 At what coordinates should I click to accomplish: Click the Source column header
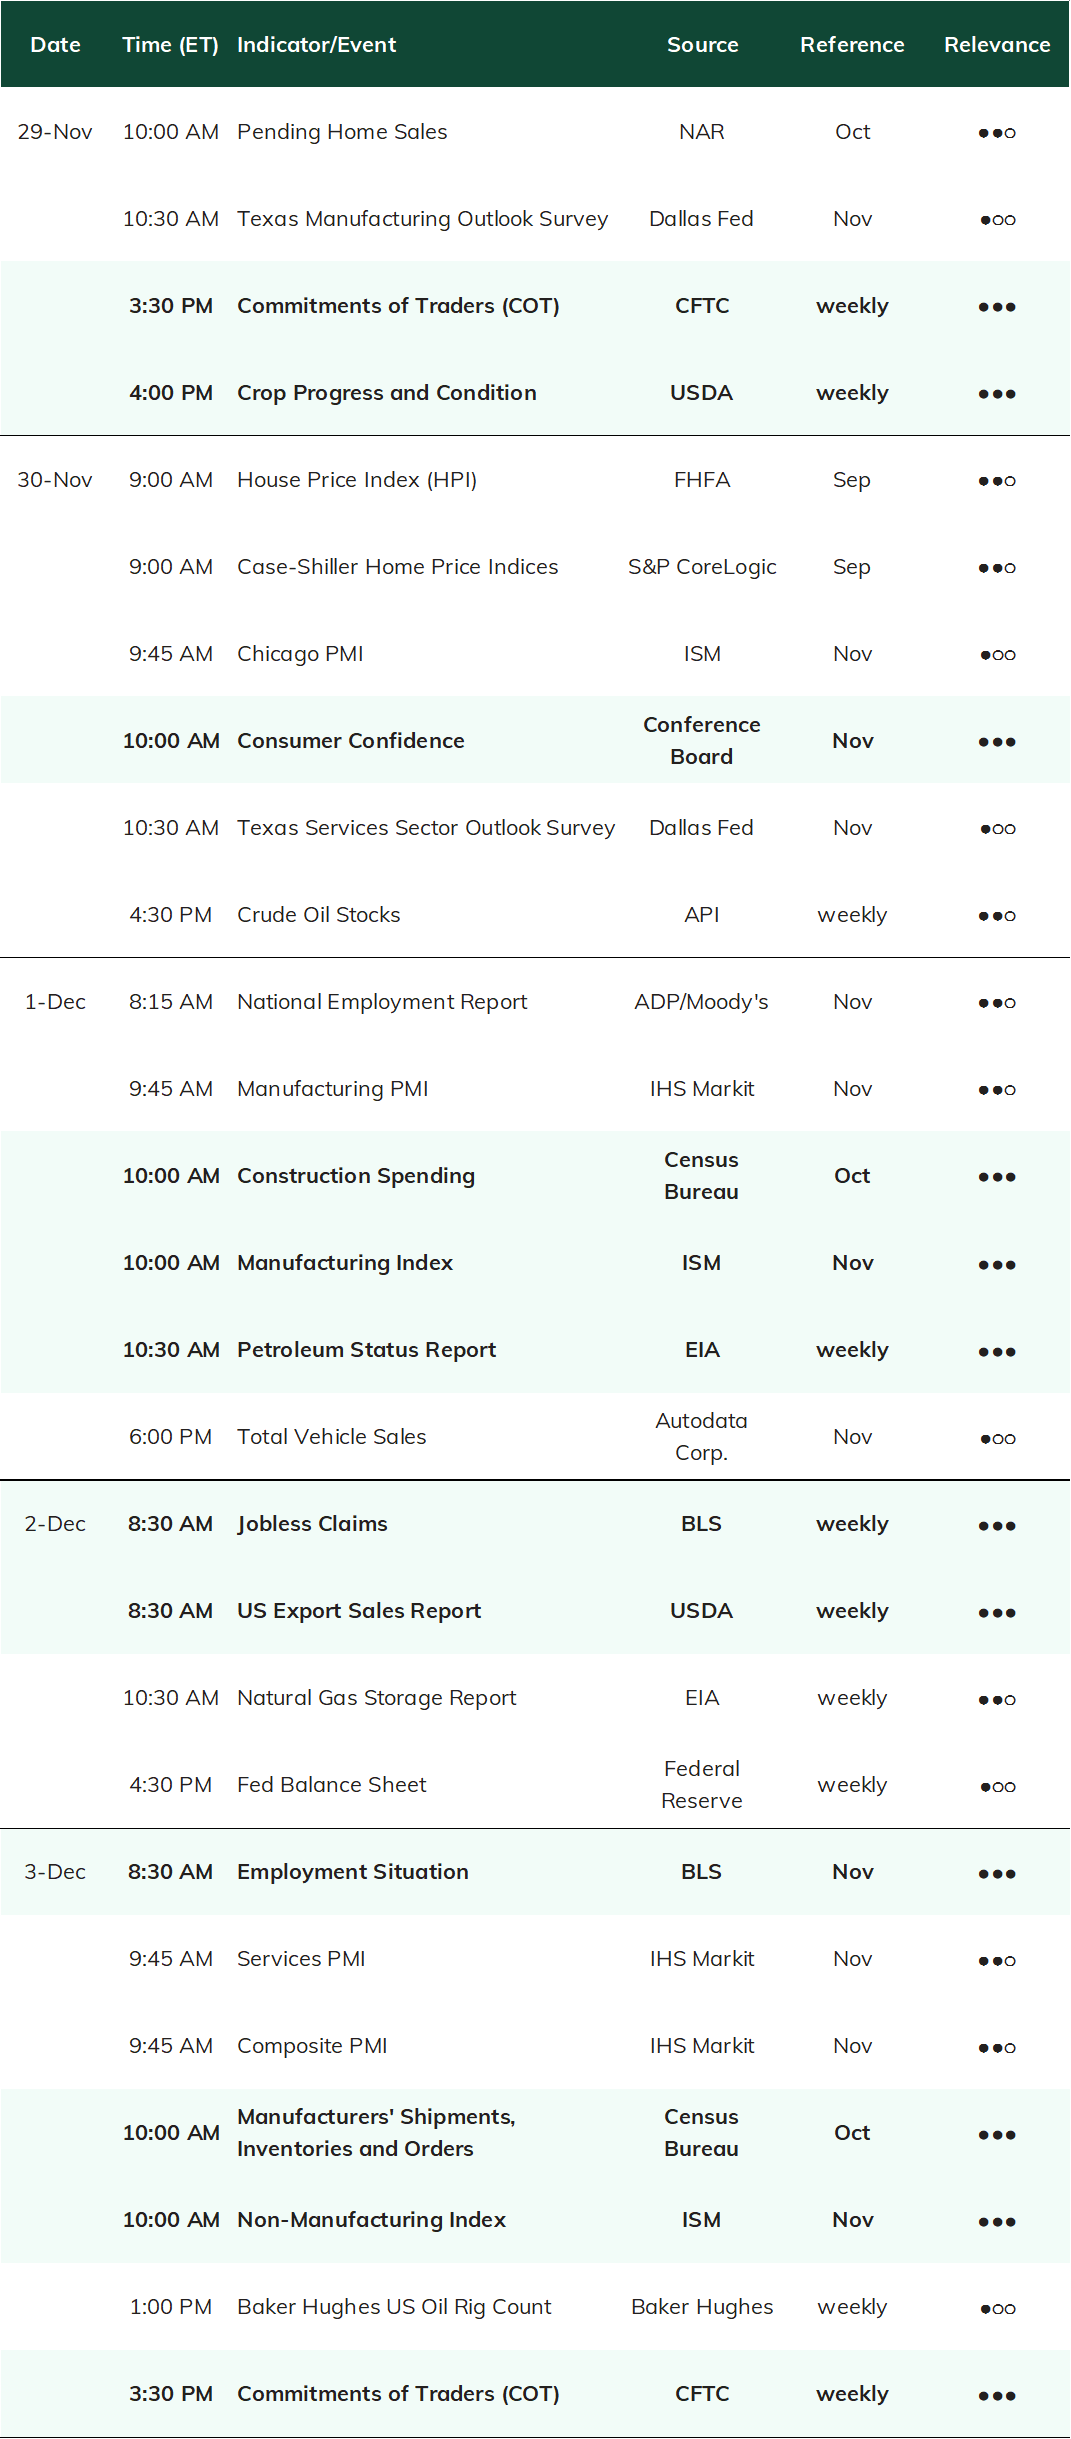tap(702, 44)
